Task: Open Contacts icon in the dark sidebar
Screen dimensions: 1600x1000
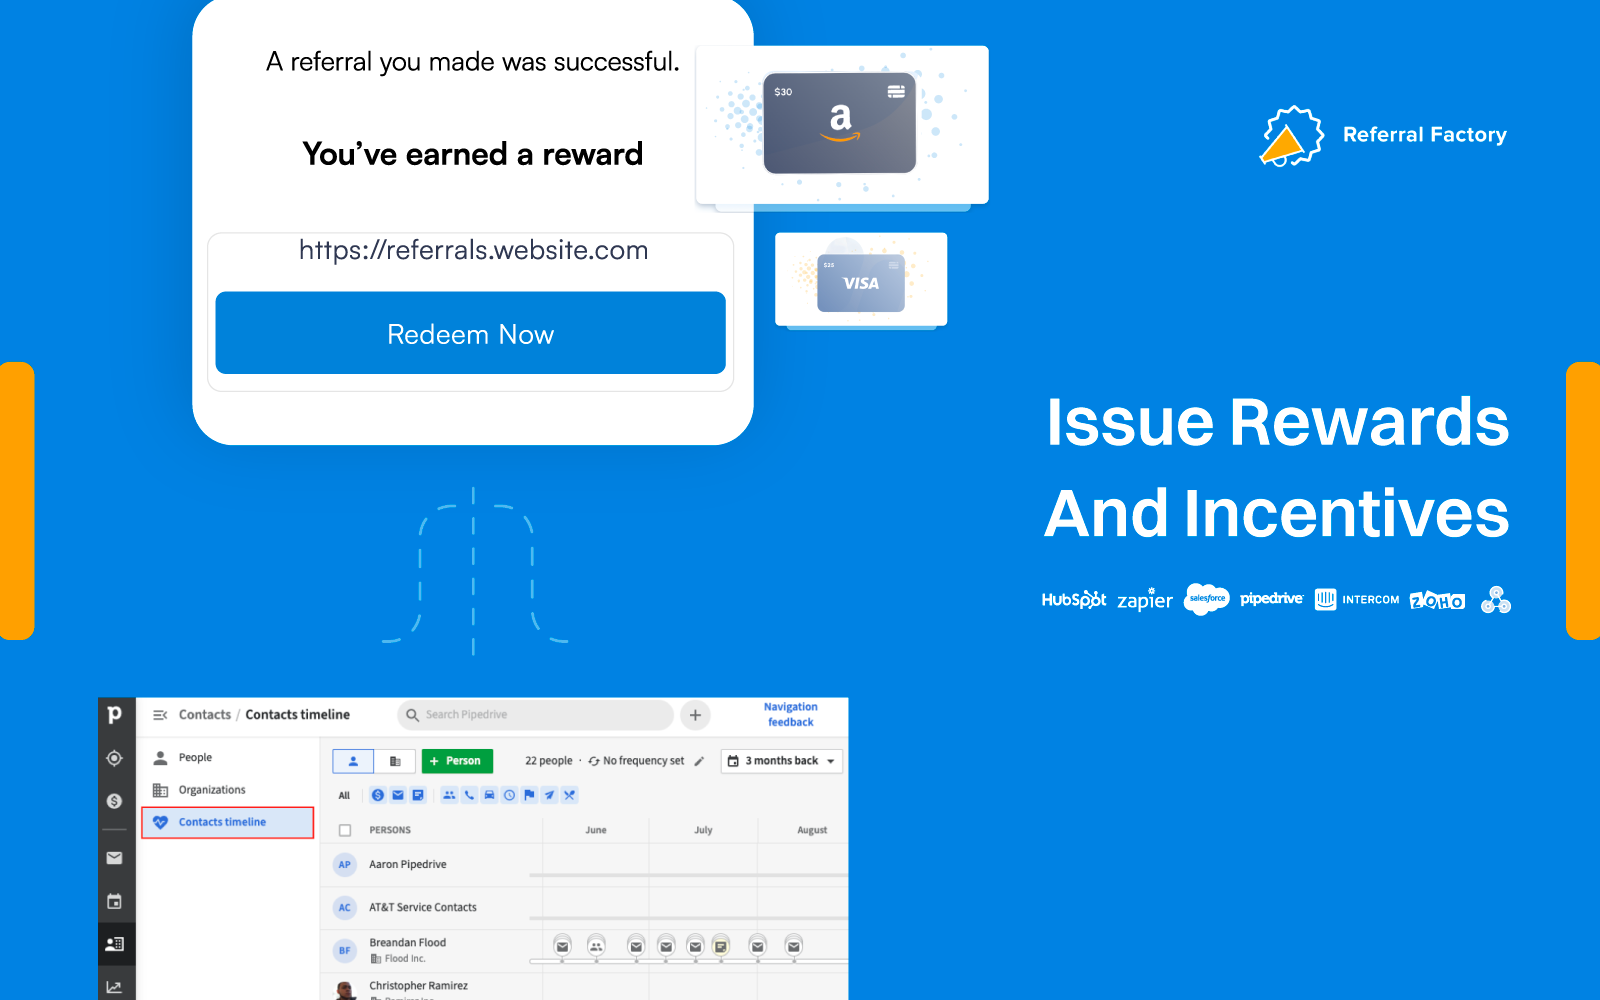Action: (x=114, y=944)
